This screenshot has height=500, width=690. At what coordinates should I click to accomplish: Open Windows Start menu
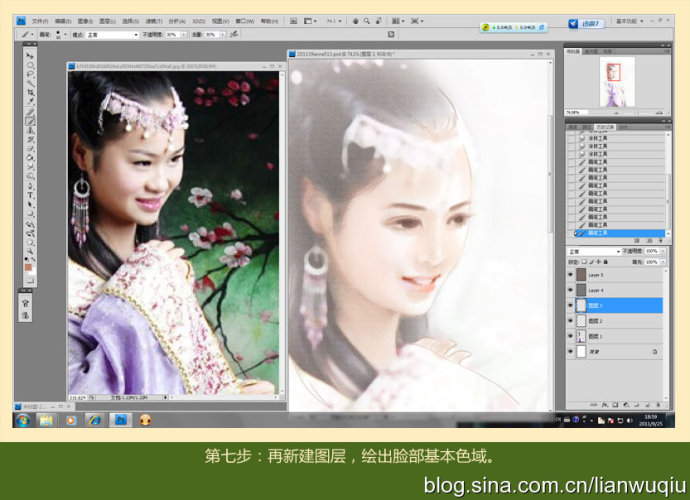22,420
